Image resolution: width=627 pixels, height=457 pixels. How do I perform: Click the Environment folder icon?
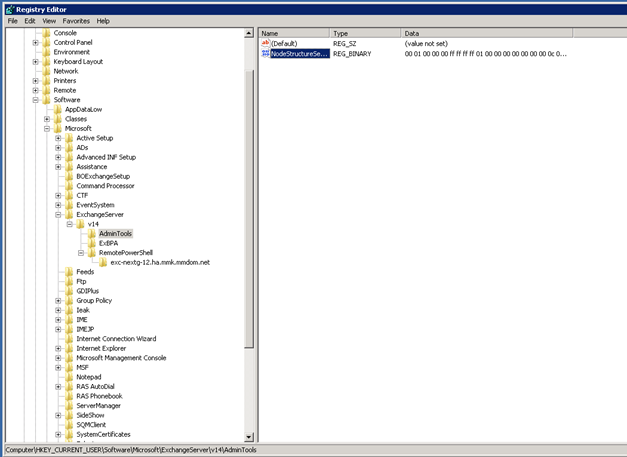[46, 52]
